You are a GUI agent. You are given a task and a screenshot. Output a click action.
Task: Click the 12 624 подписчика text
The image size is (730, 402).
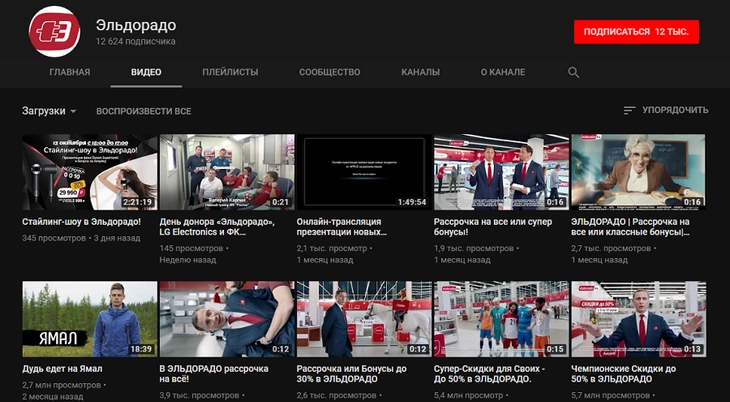coord(135,41)
